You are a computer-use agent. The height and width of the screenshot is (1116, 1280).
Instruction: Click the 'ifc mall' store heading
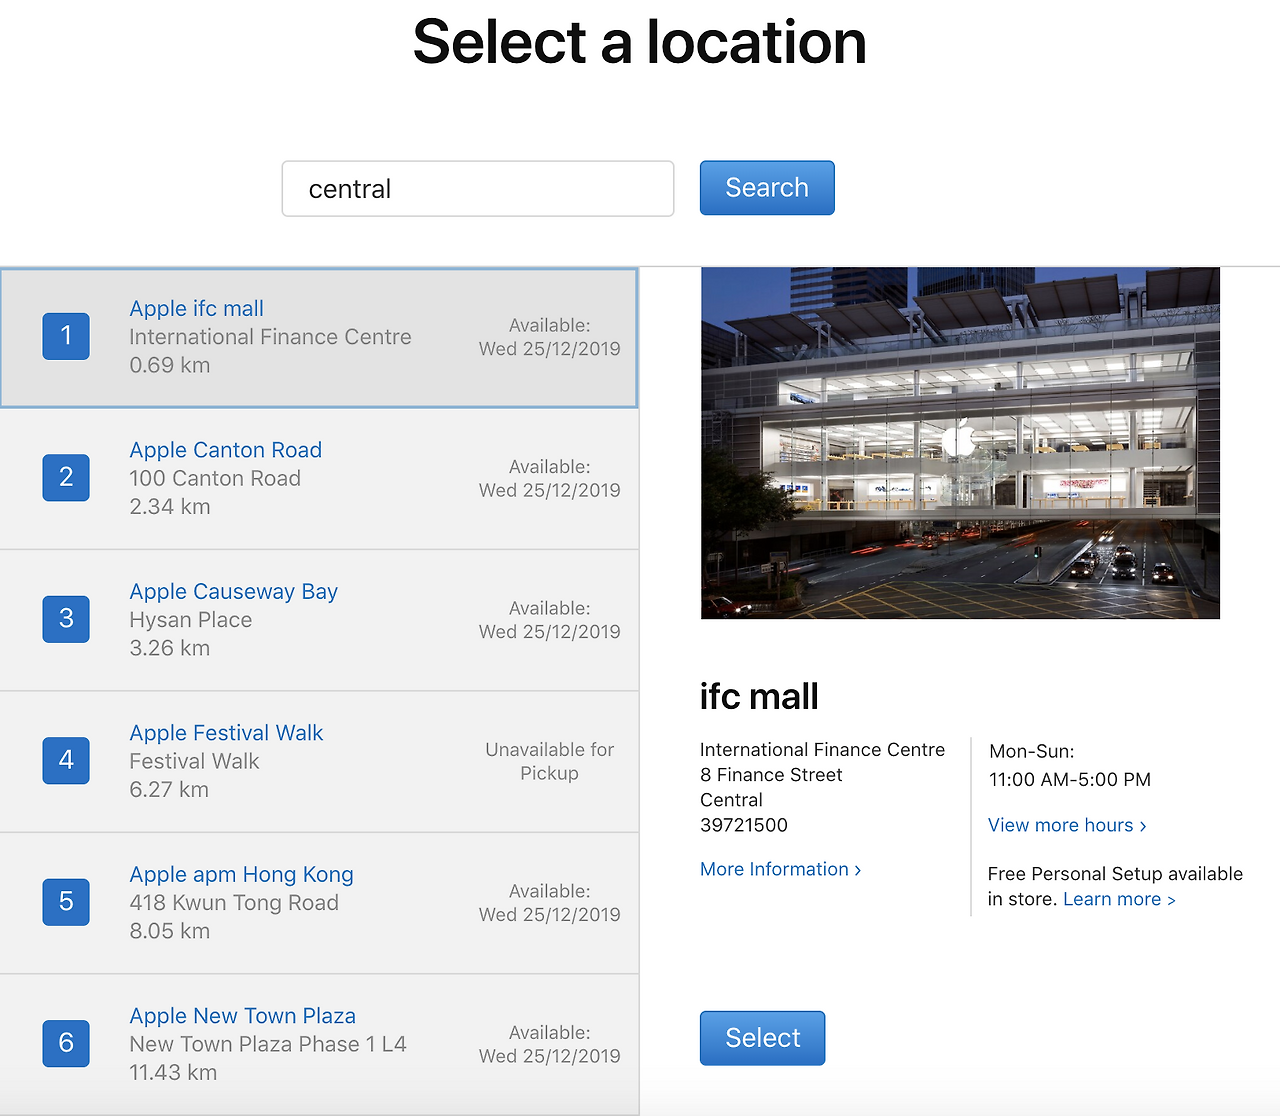point(759,697)
